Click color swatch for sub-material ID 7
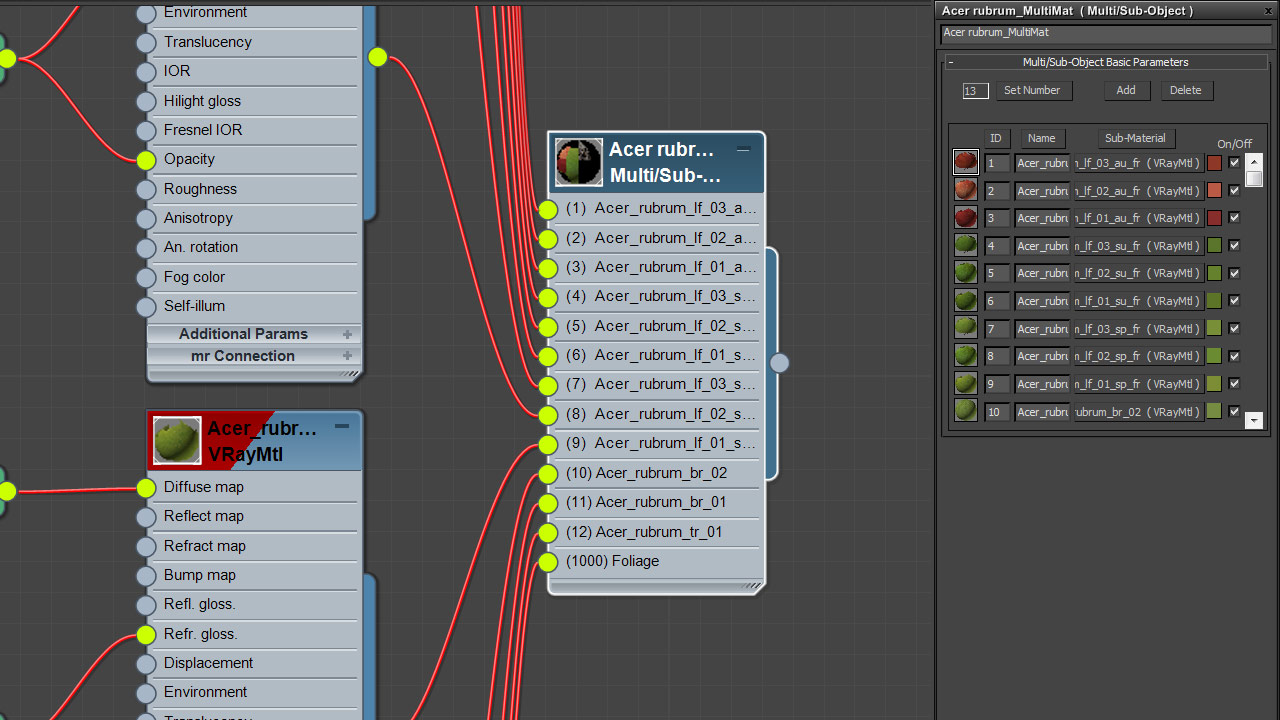The width and height of the screenshot is (1280, 720). [1215, 328]
